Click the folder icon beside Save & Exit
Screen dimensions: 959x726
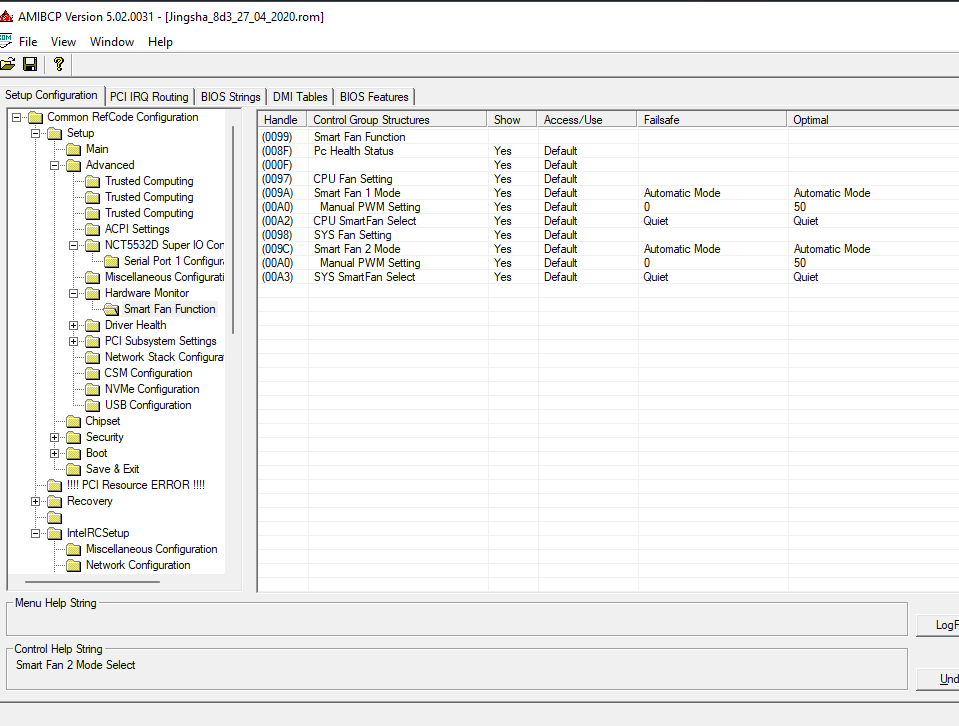click(x=73, y=469)
